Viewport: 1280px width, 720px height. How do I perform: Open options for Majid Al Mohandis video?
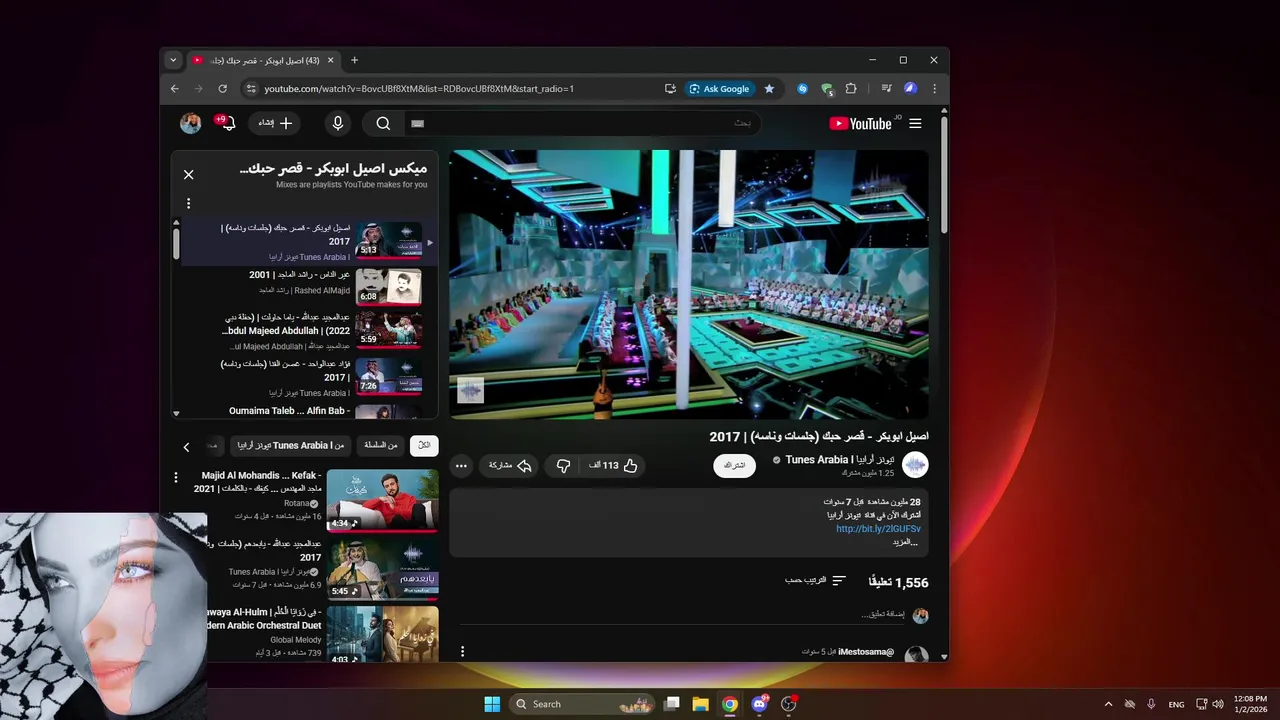176,478
